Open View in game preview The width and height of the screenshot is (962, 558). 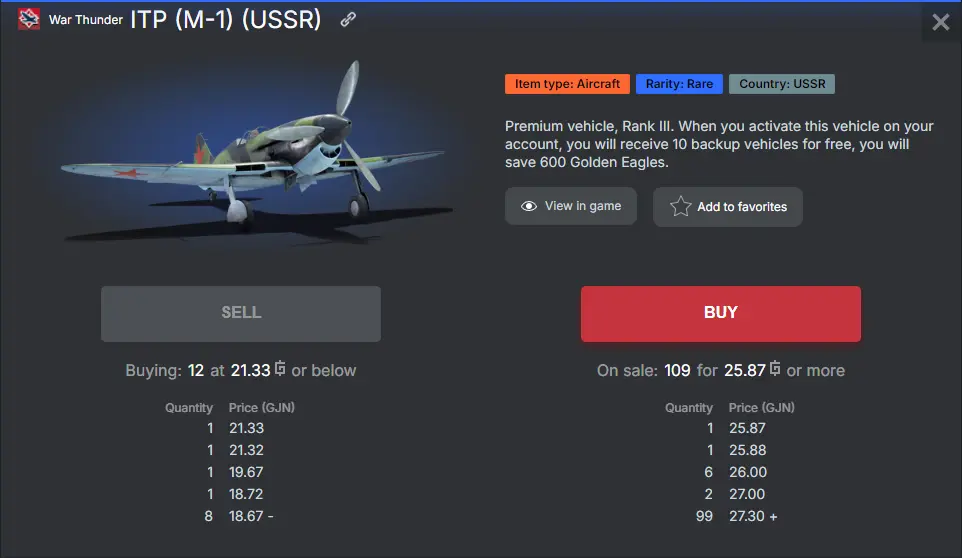(571, 206)
